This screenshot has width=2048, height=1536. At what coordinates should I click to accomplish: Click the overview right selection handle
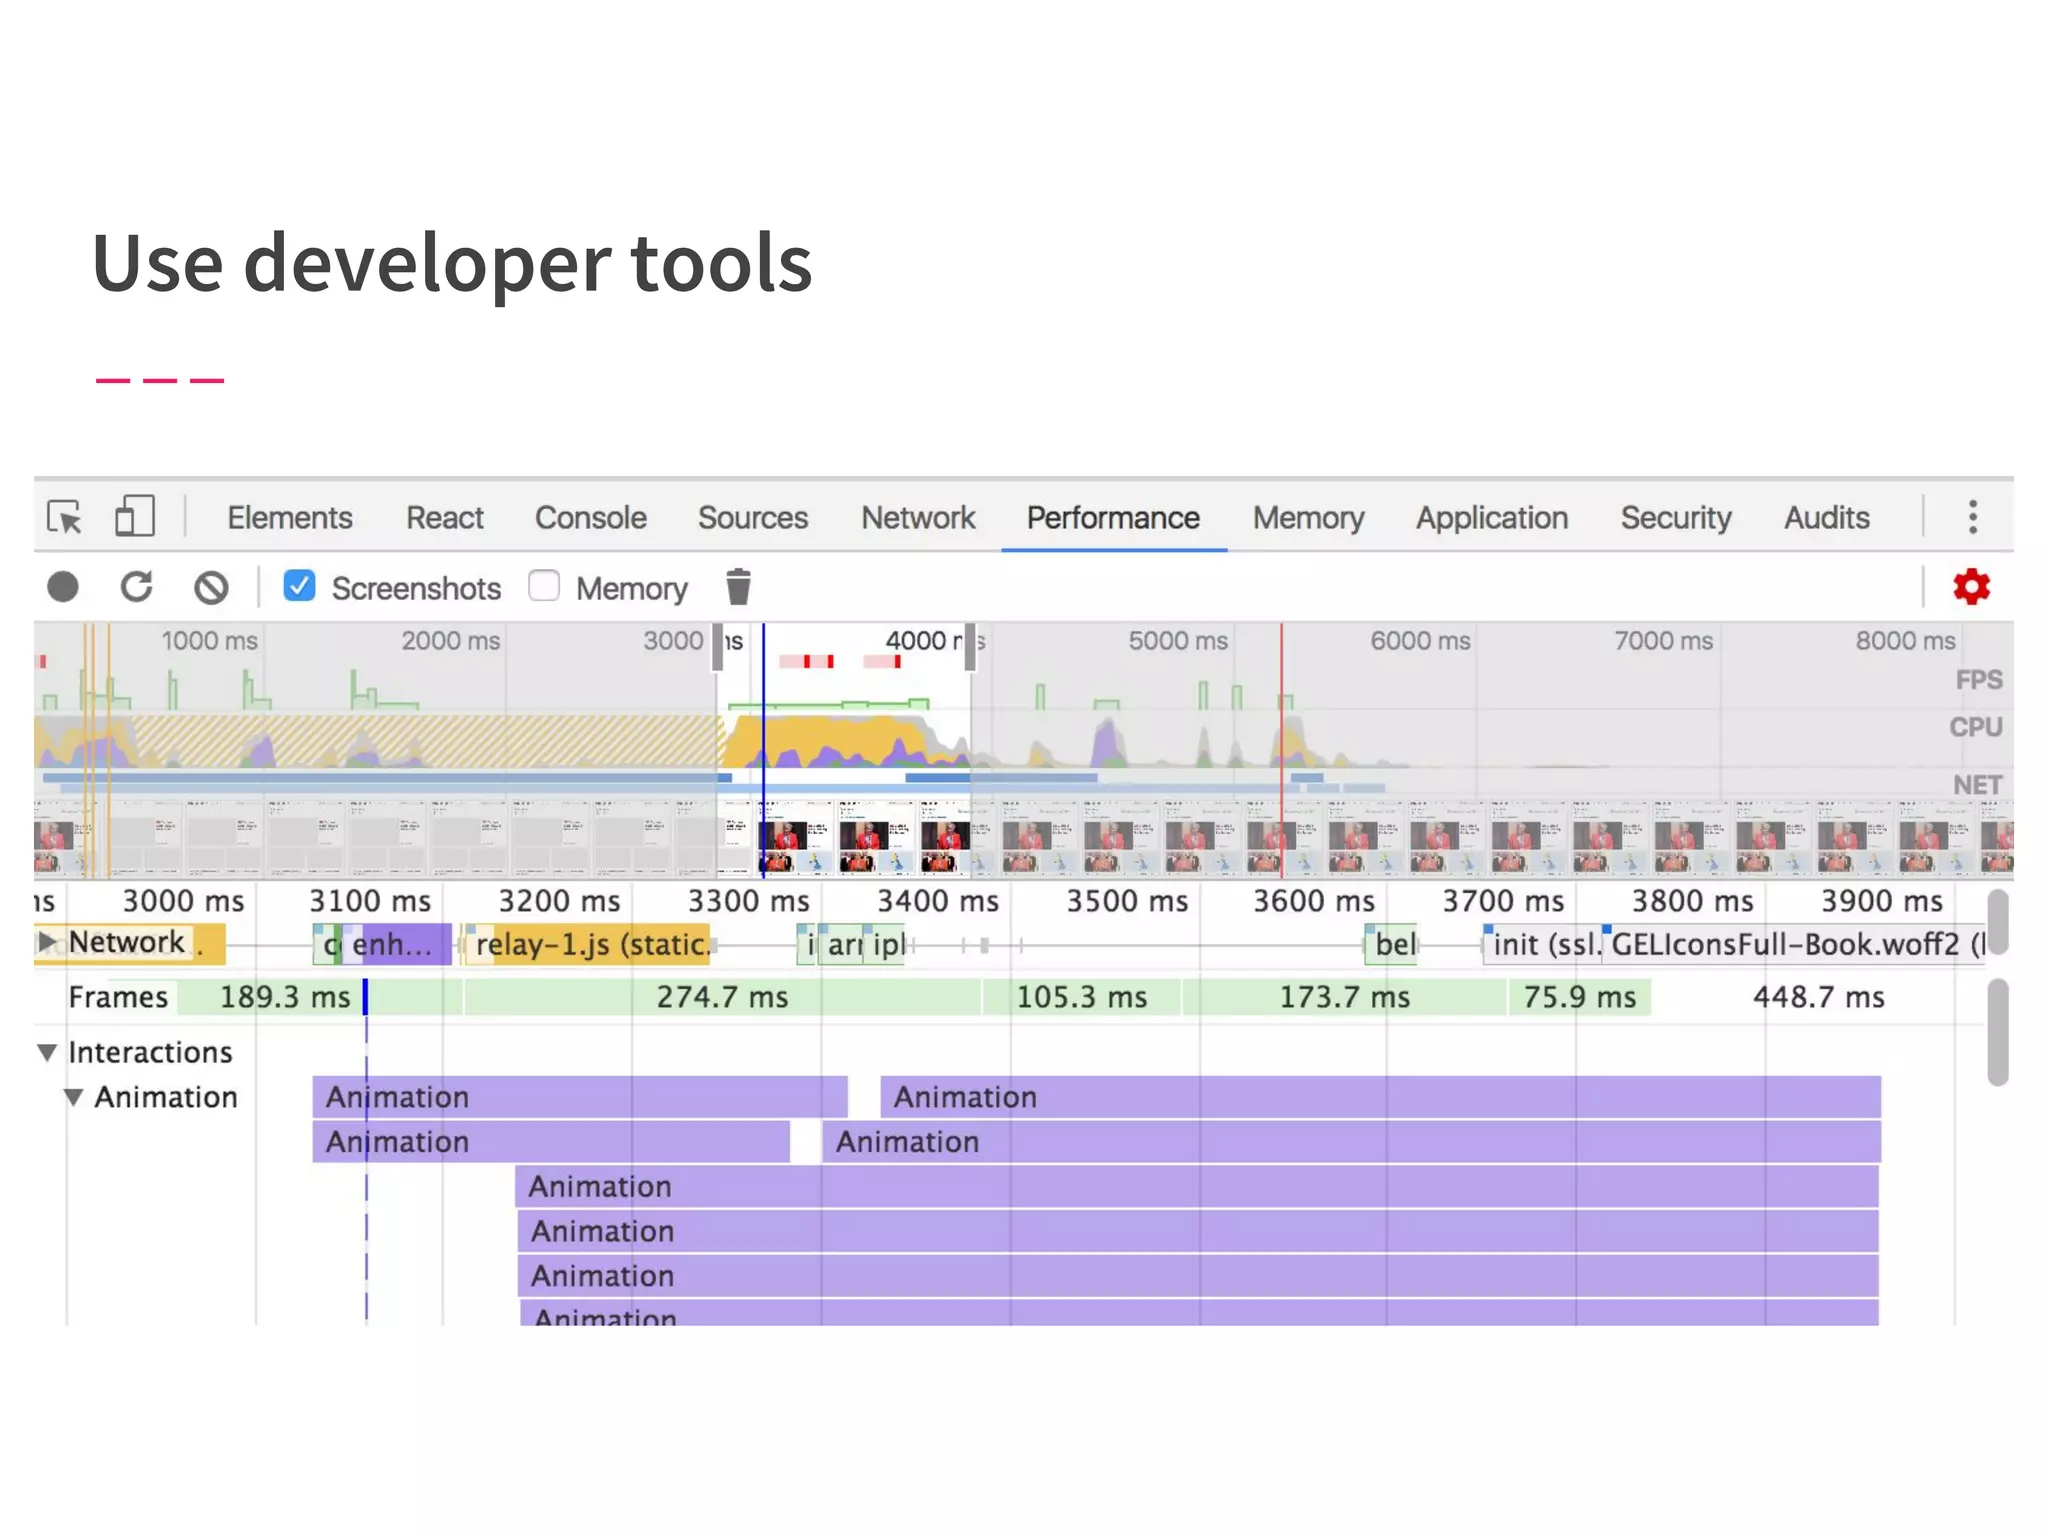tap(970, 647)
